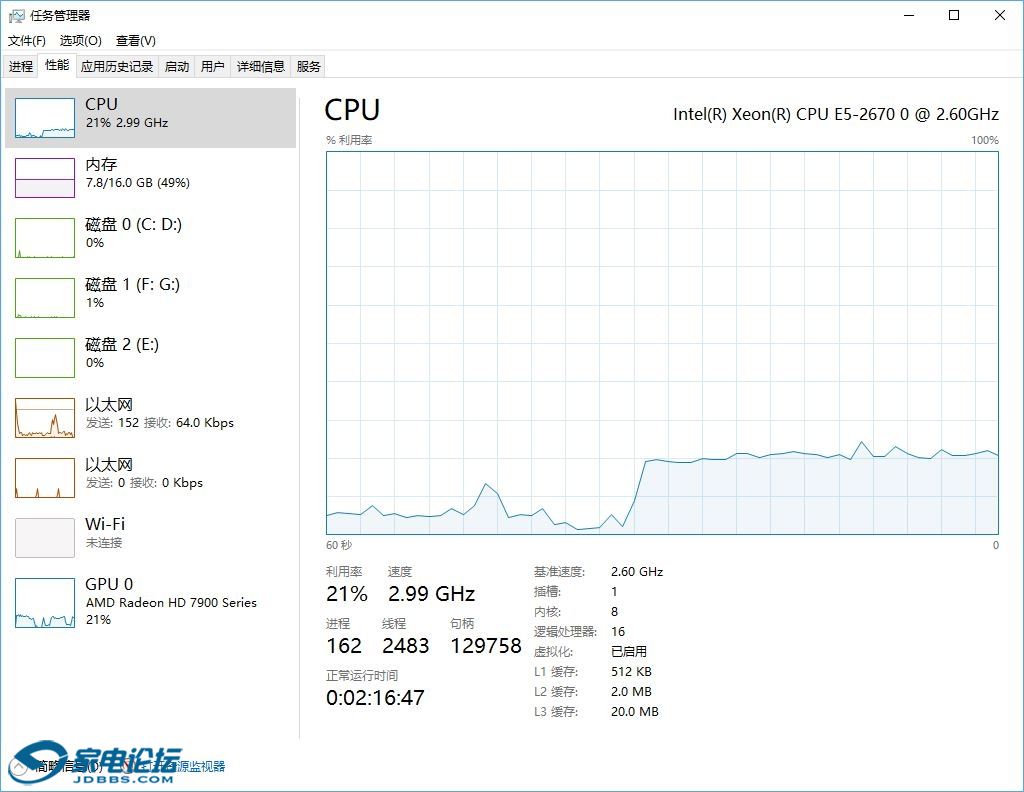Click the 内存 memory graph thumbnail
The width and height of the screenshot is (1024, 792).
pos(45,178)
